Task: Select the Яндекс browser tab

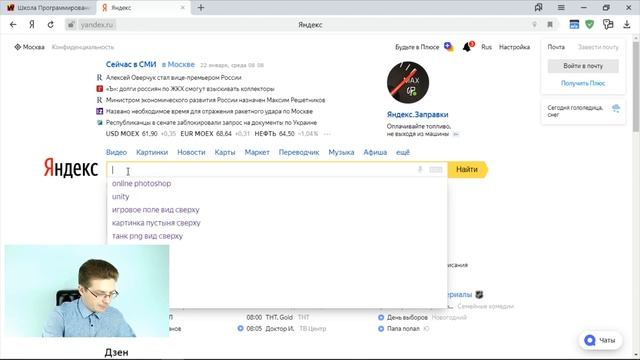Action: (x=143, y=8)
